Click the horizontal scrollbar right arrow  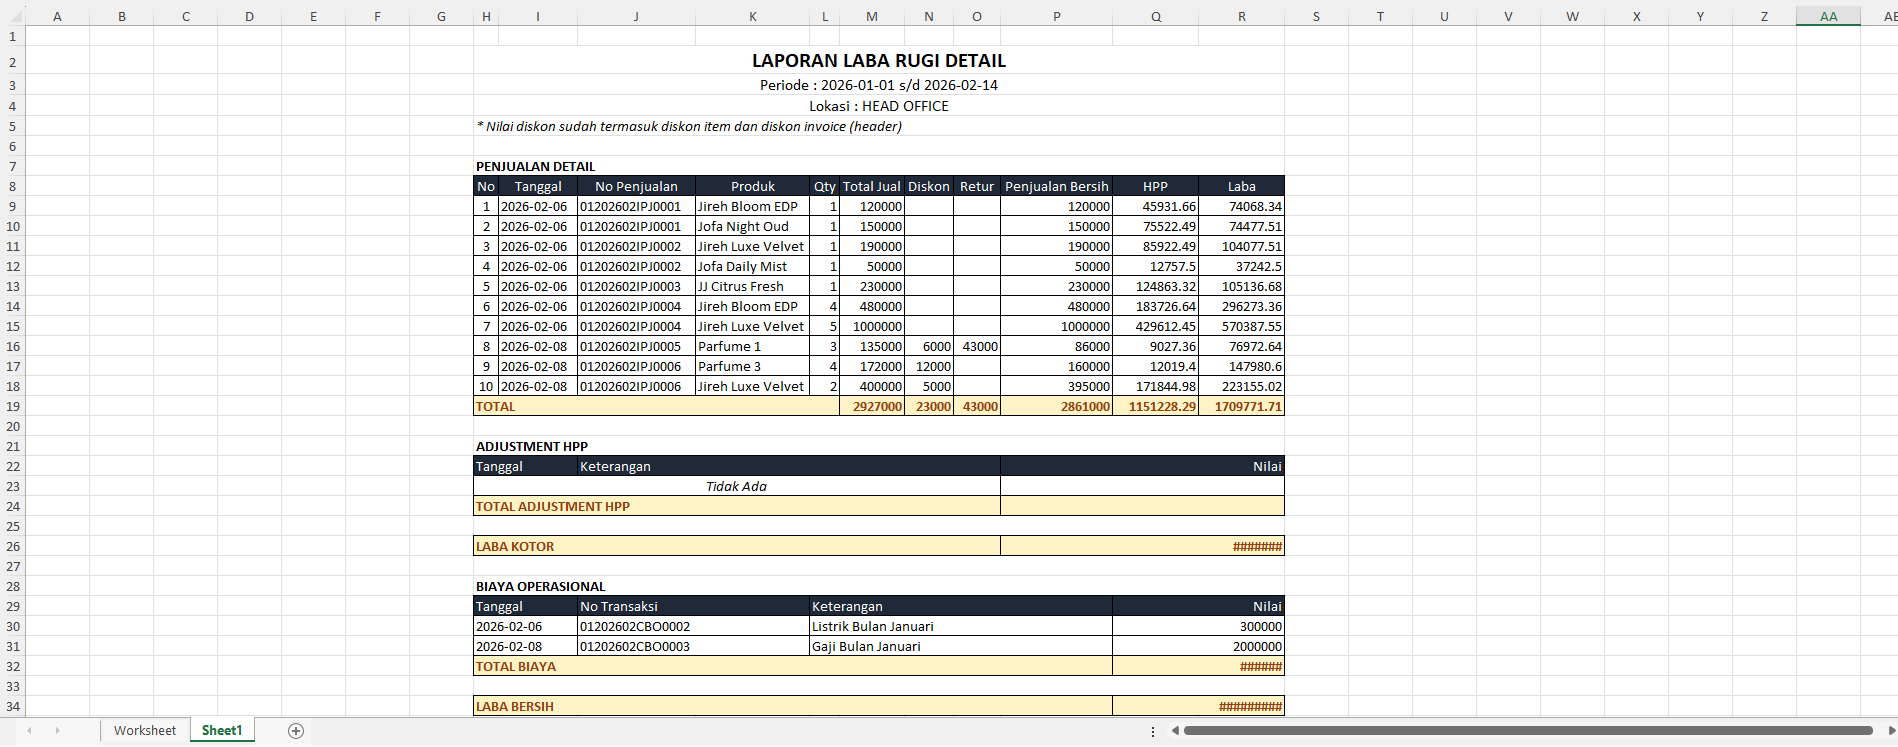[1890, 731]
